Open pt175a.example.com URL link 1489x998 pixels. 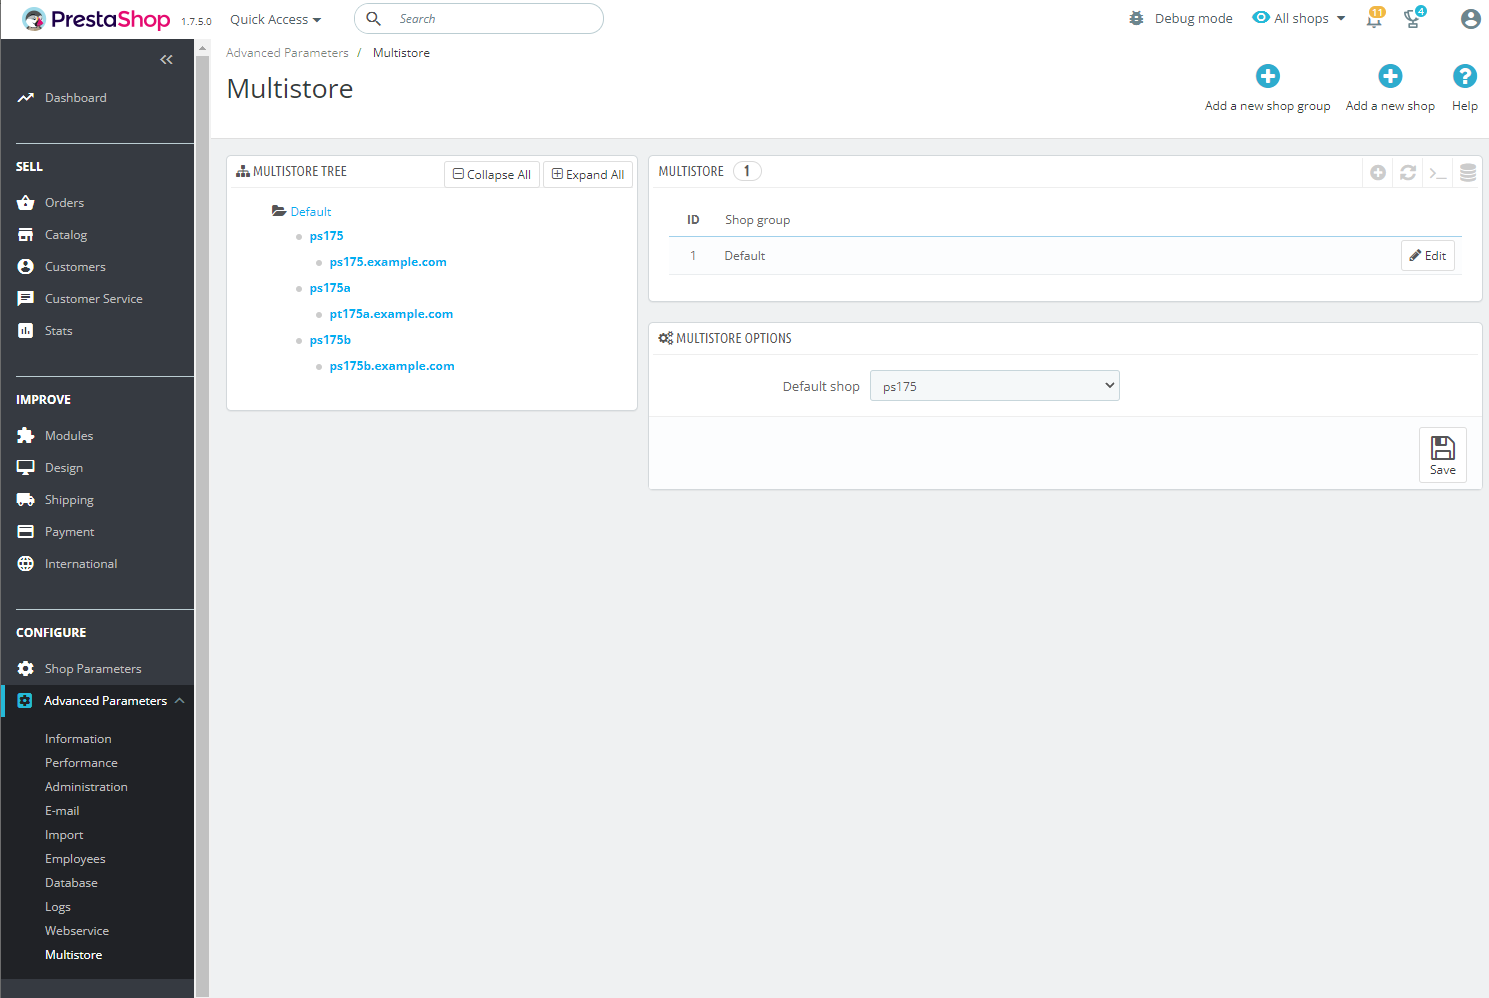point(391,314)
